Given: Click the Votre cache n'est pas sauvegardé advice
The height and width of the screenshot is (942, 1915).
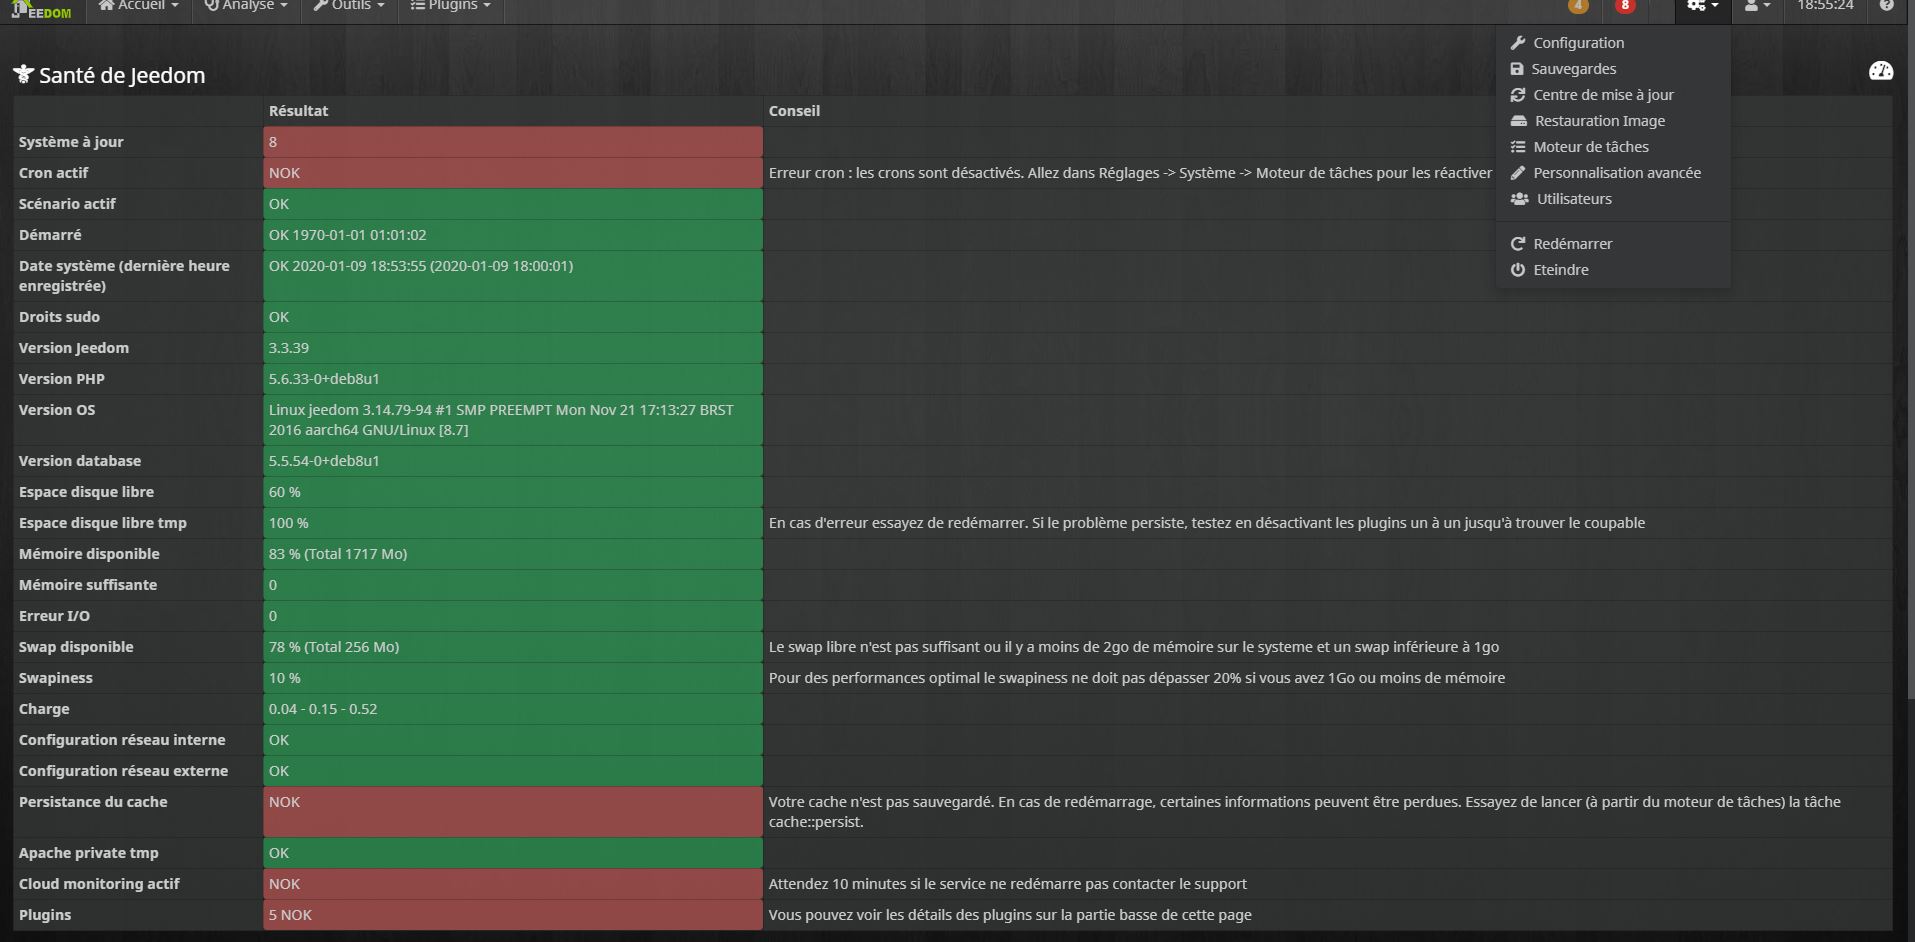Looking at the screenshot, I should (x=1304, y=812).
